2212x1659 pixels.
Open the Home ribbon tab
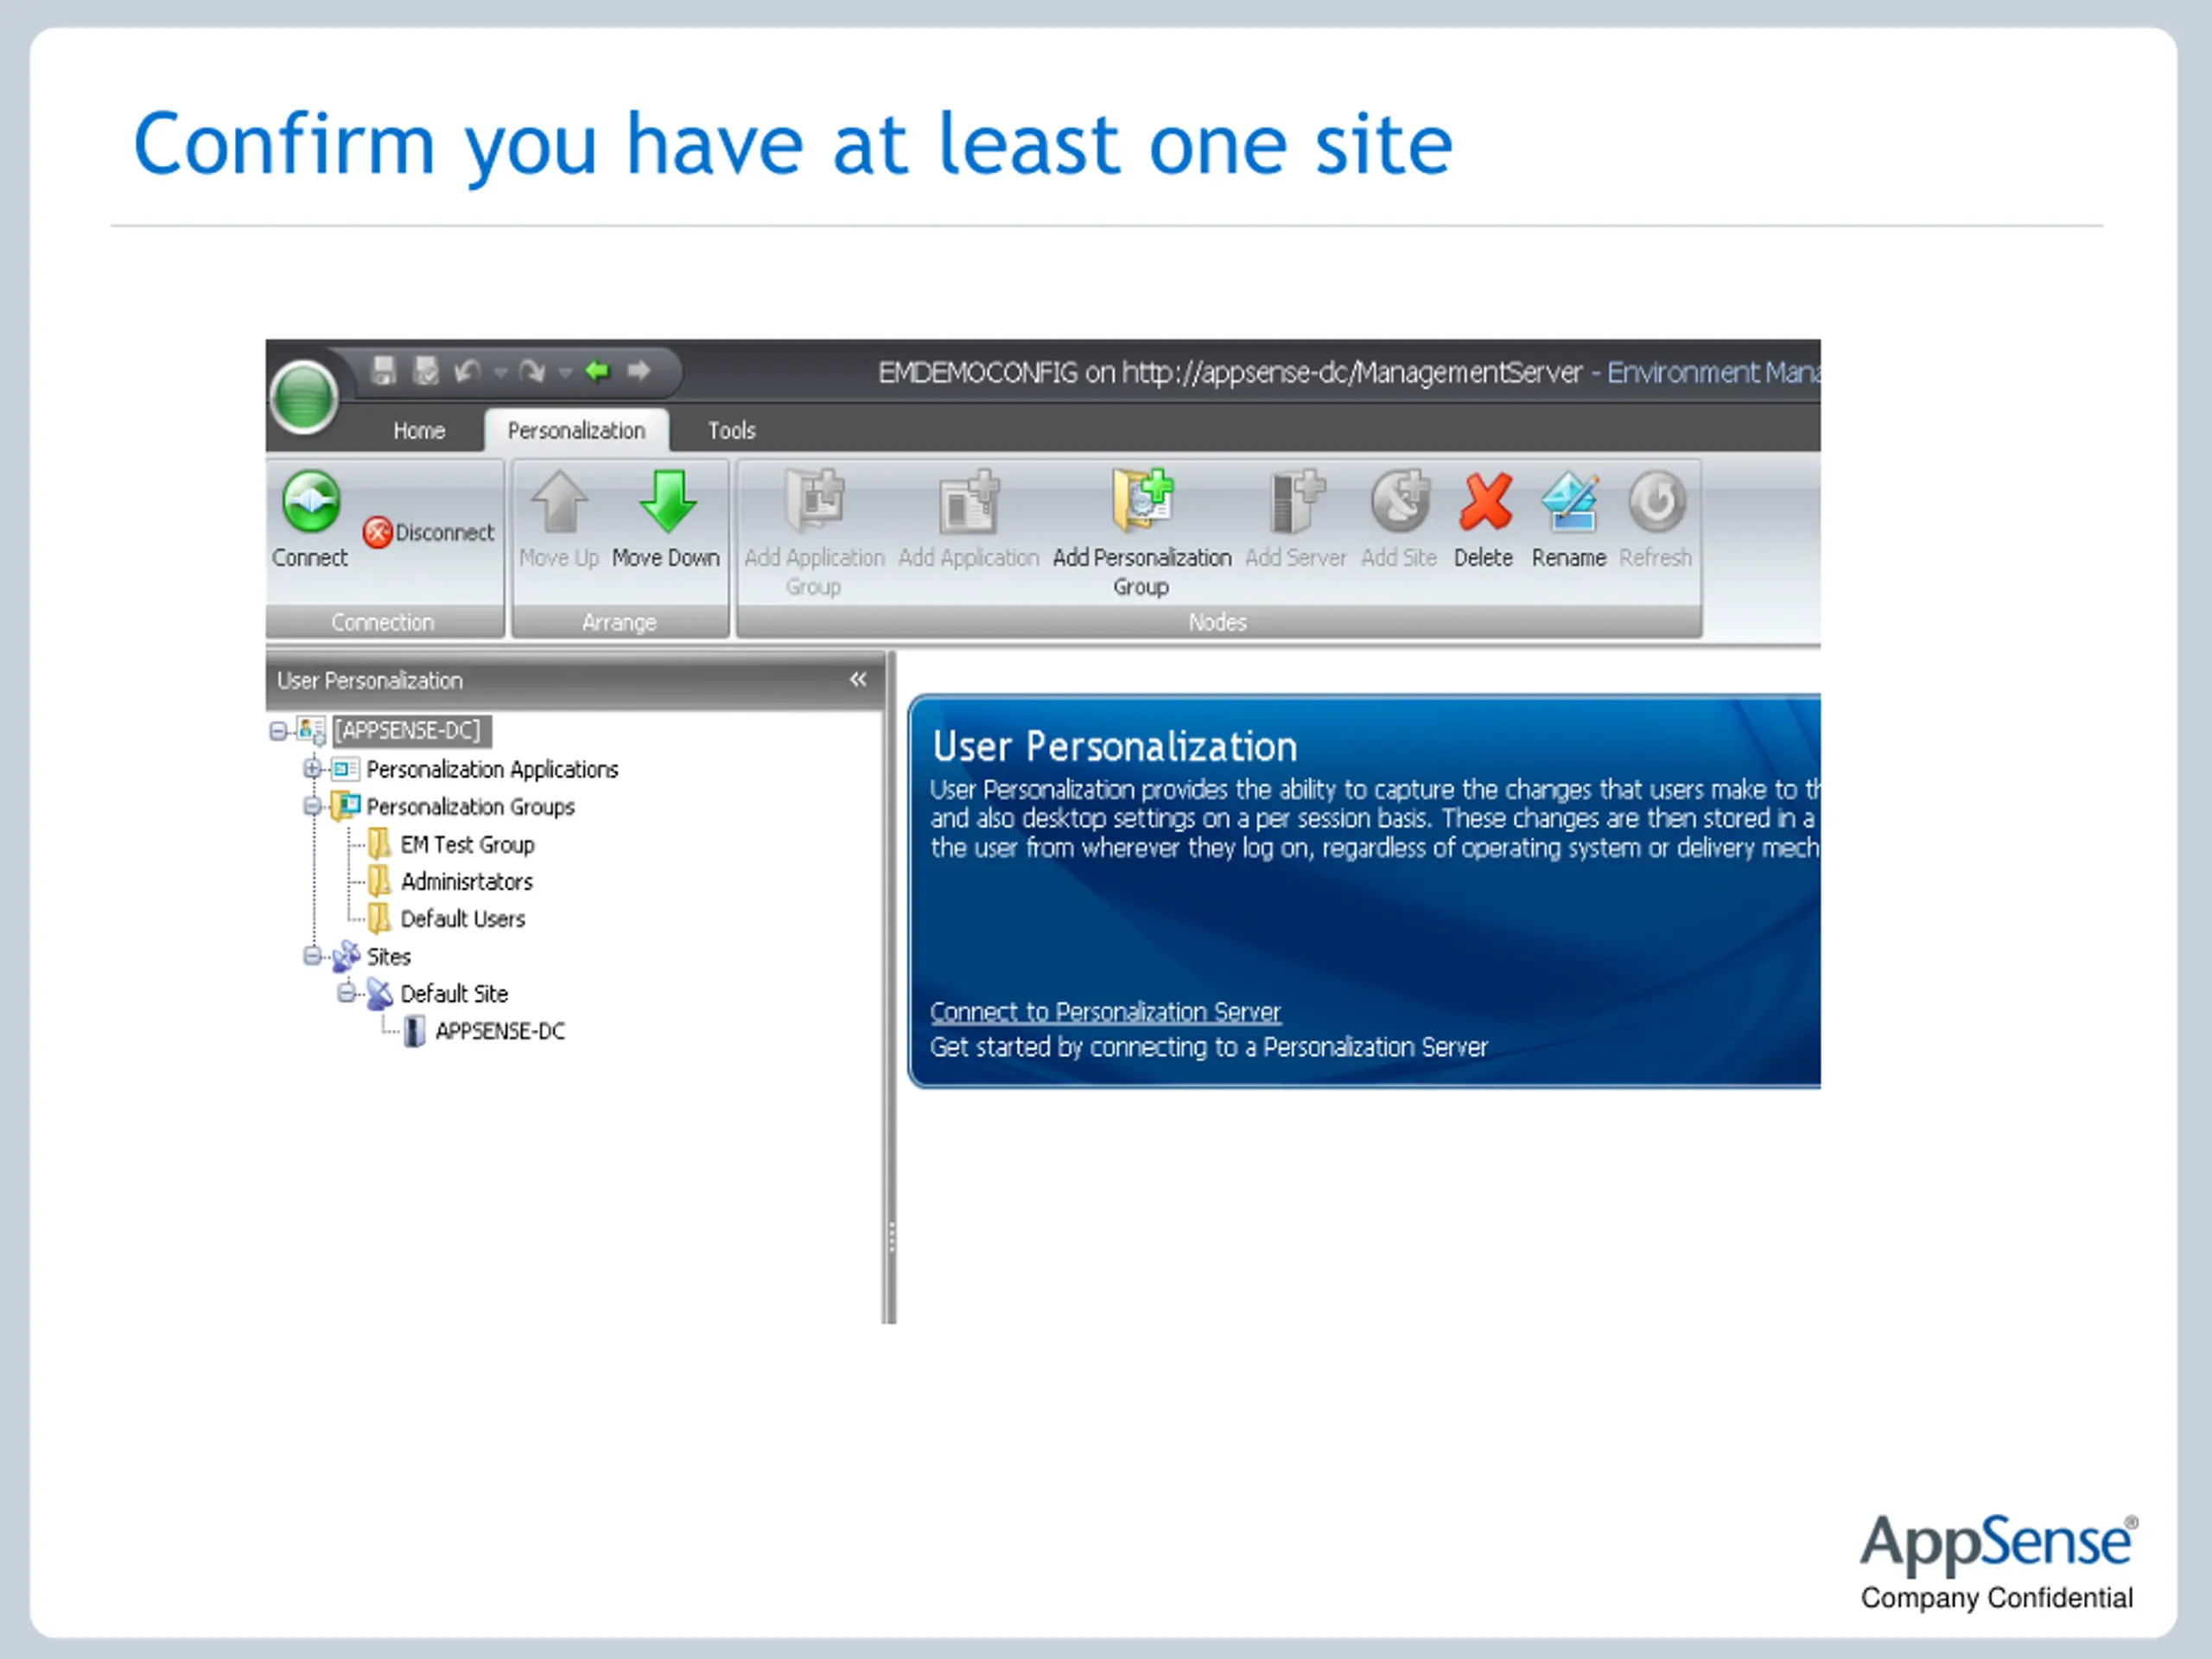coord(419,431)
